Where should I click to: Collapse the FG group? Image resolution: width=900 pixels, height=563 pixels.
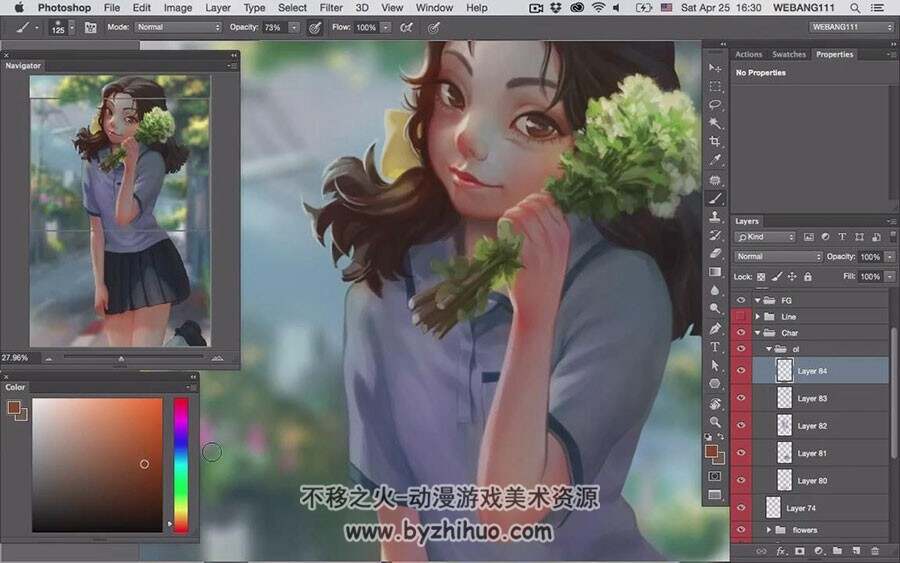tap(758, 300)
